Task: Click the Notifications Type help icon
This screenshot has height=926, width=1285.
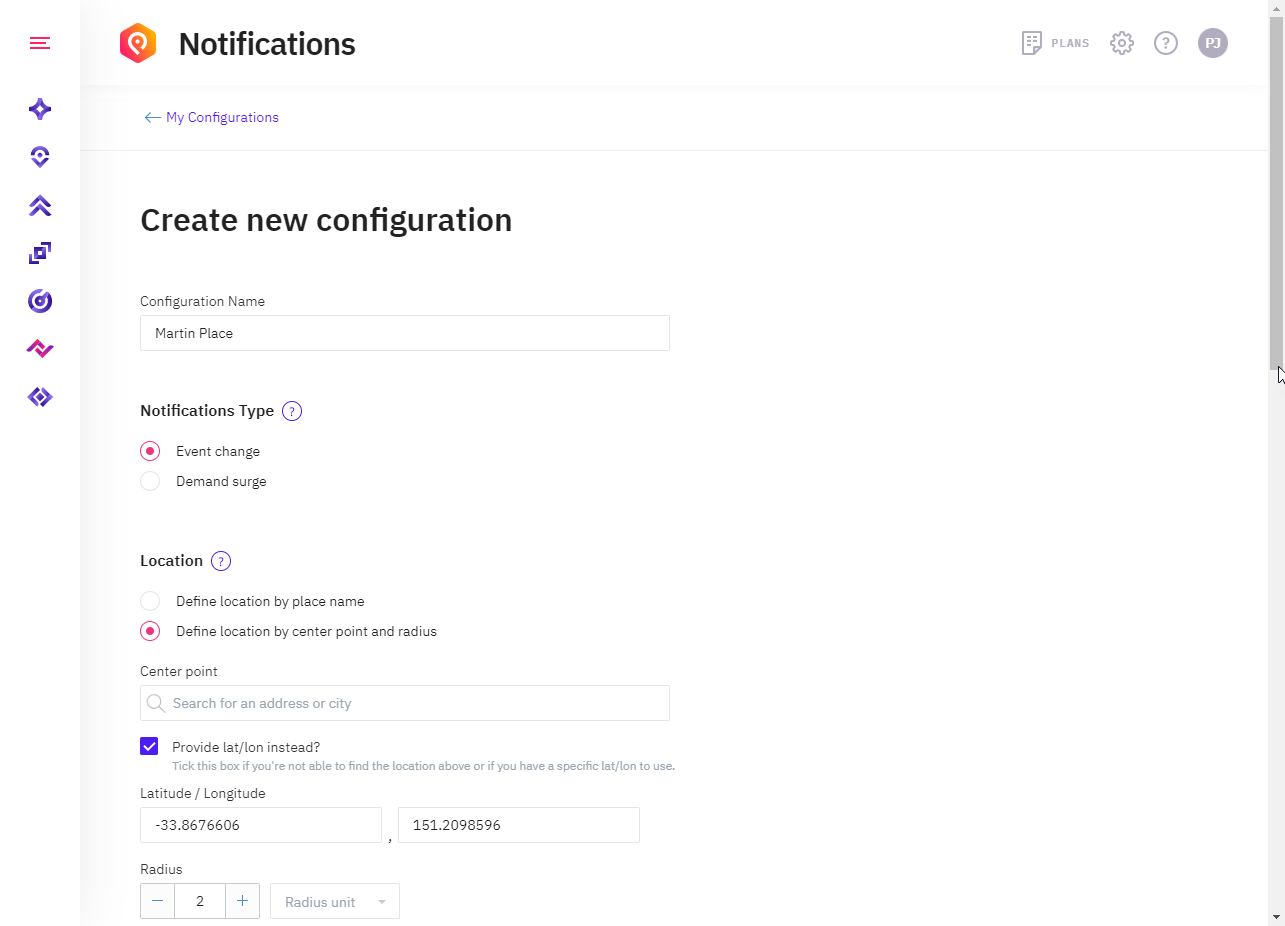Action: coord(292,411)
